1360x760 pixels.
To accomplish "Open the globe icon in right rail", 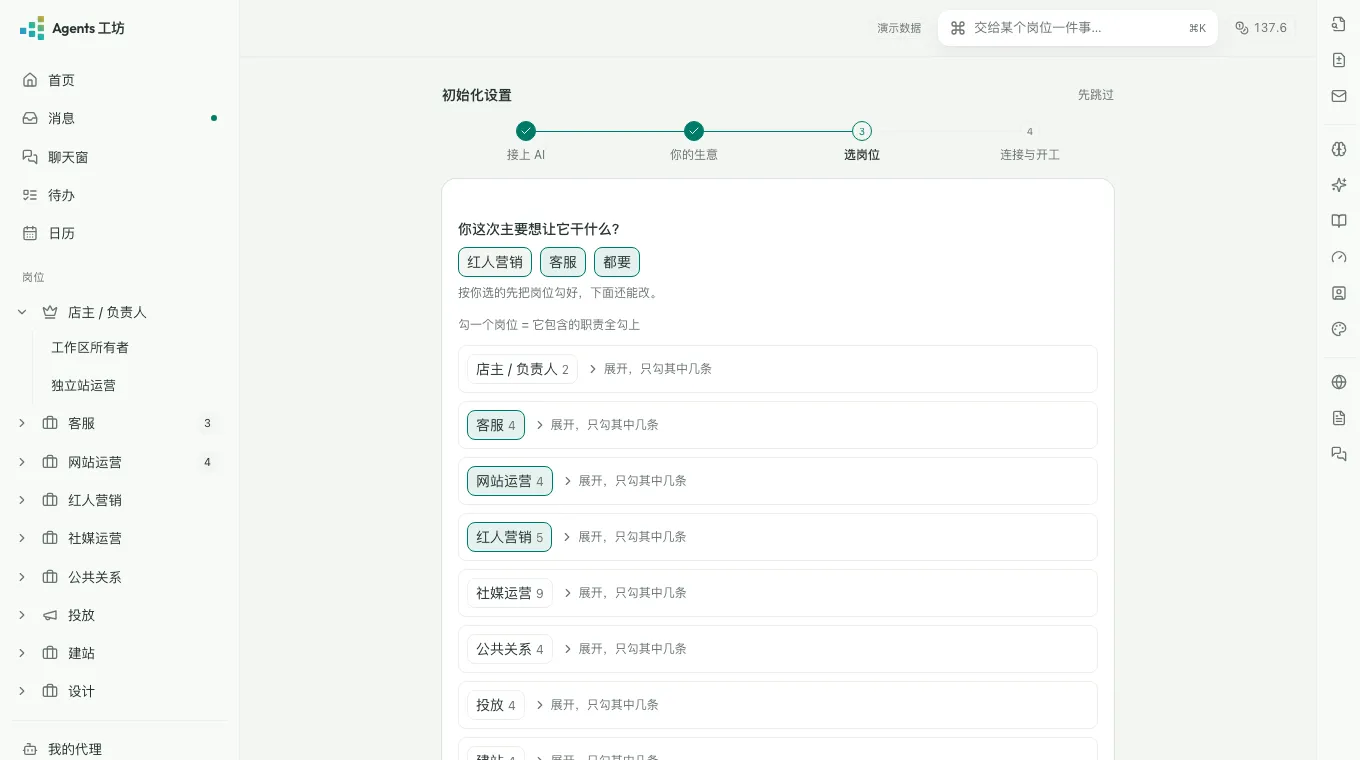I will coord(1339,382).
